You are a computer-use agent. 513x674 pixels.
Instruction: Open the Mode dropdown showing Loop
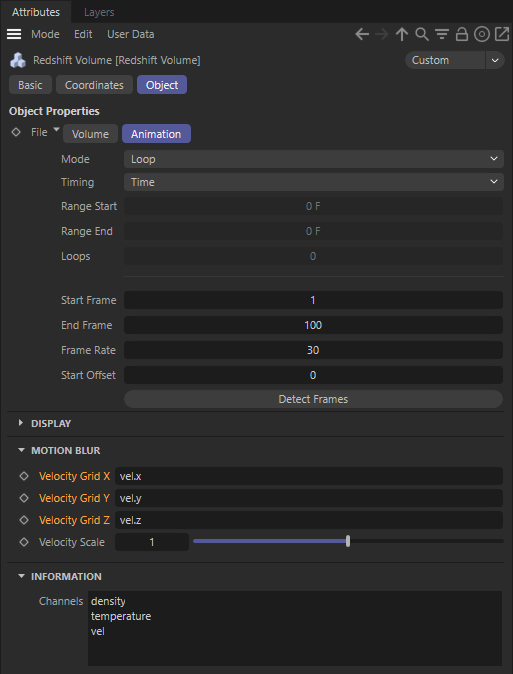point(313,159)
